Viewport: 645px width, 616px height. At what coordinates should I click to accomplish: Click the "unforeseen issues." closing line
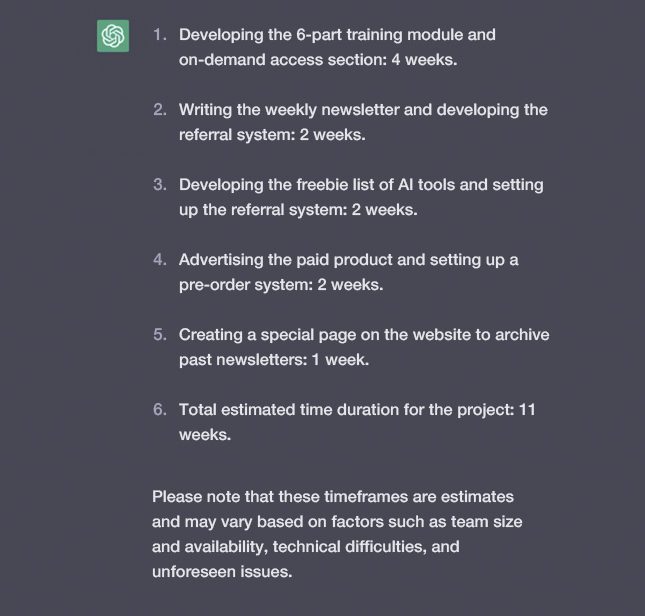pos(222,572)
